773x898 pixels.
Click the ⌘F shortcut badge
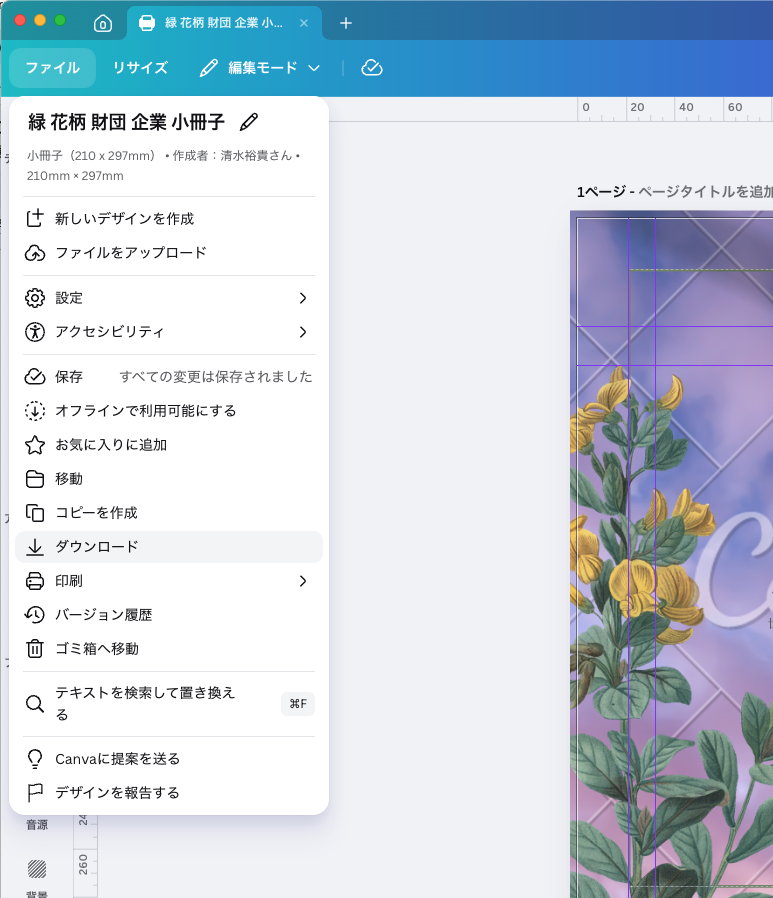coord(298,704)
